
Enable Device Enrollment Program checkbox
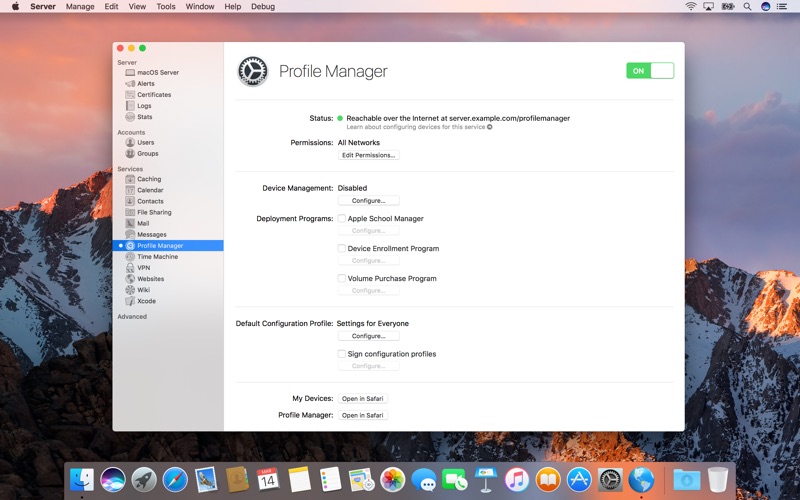tap(342, 248)
